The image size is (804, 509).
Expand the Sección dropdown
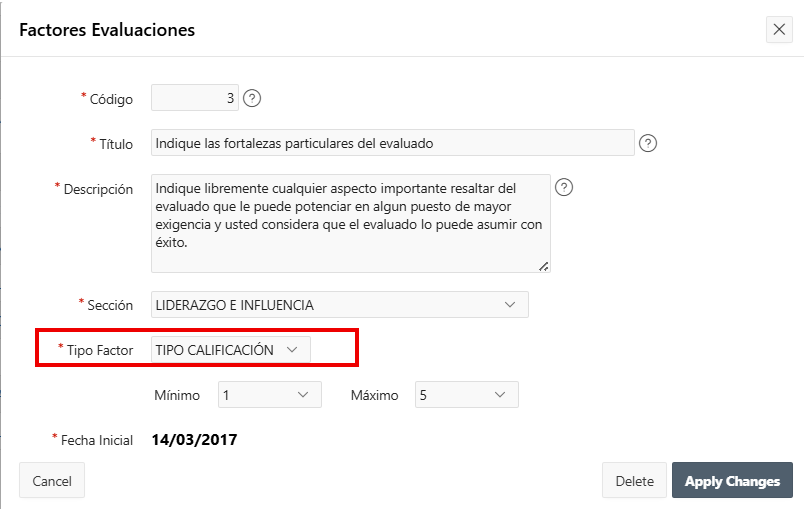[339, 304]
